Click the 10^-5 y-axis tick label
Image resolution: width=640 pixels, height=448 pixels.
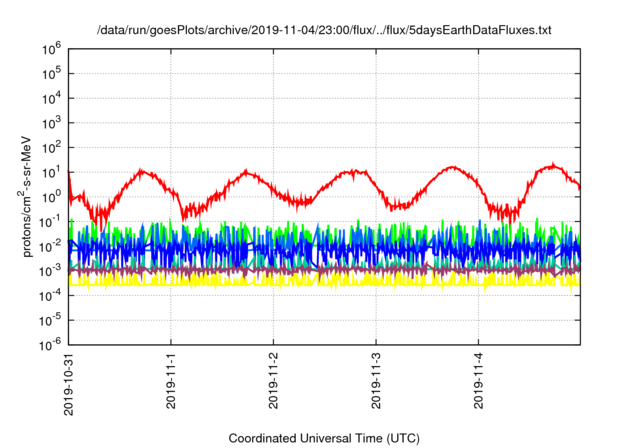[51, 321]
